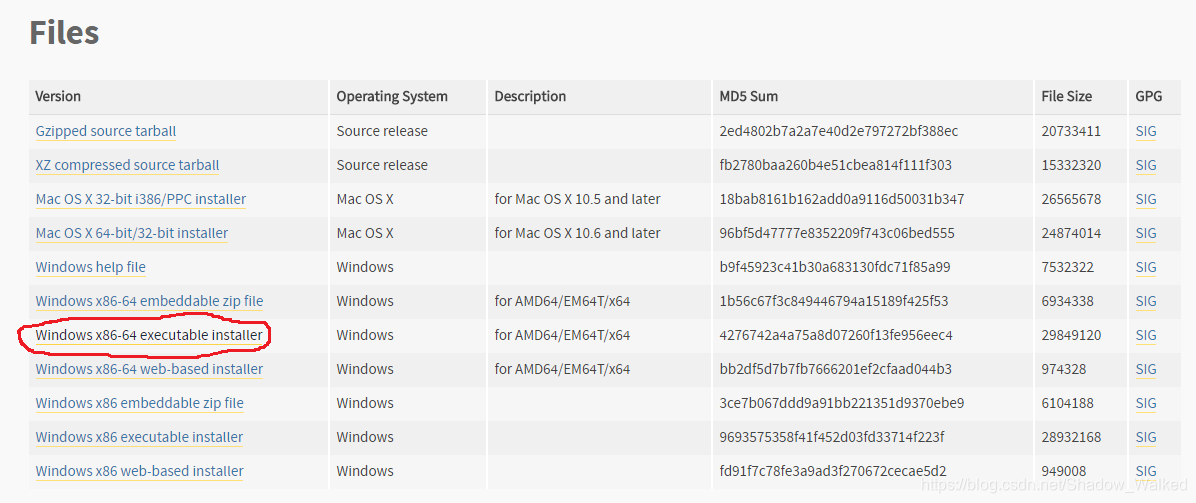
Task: Click 'for Mac OS X 10.6 and later' description
Action: pyautogui.click(x=577, y=233)
